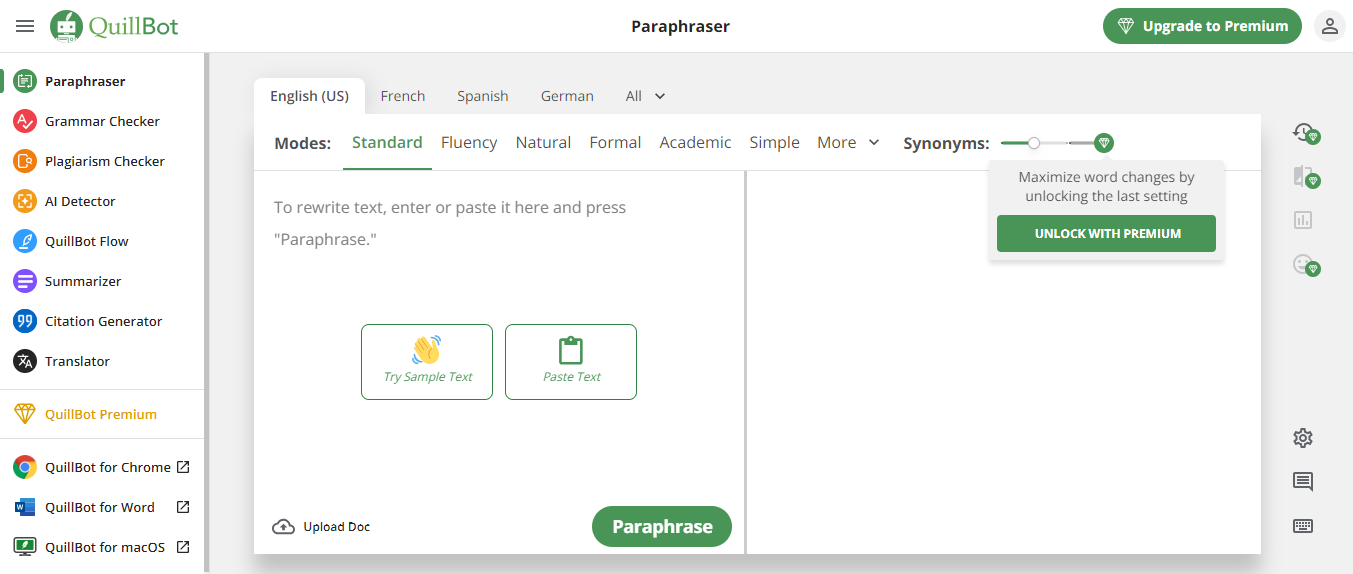Select the Simple mode

point(774,143)
